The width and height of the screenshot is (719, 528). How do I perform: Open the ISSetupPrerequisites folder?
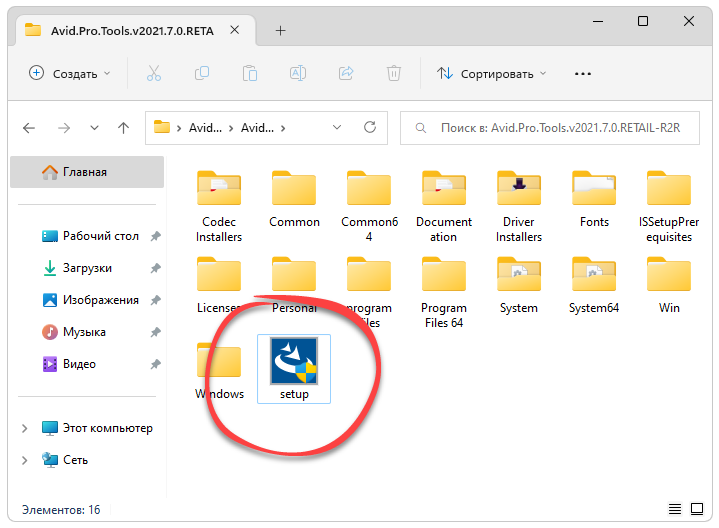(x=669, y=206)
